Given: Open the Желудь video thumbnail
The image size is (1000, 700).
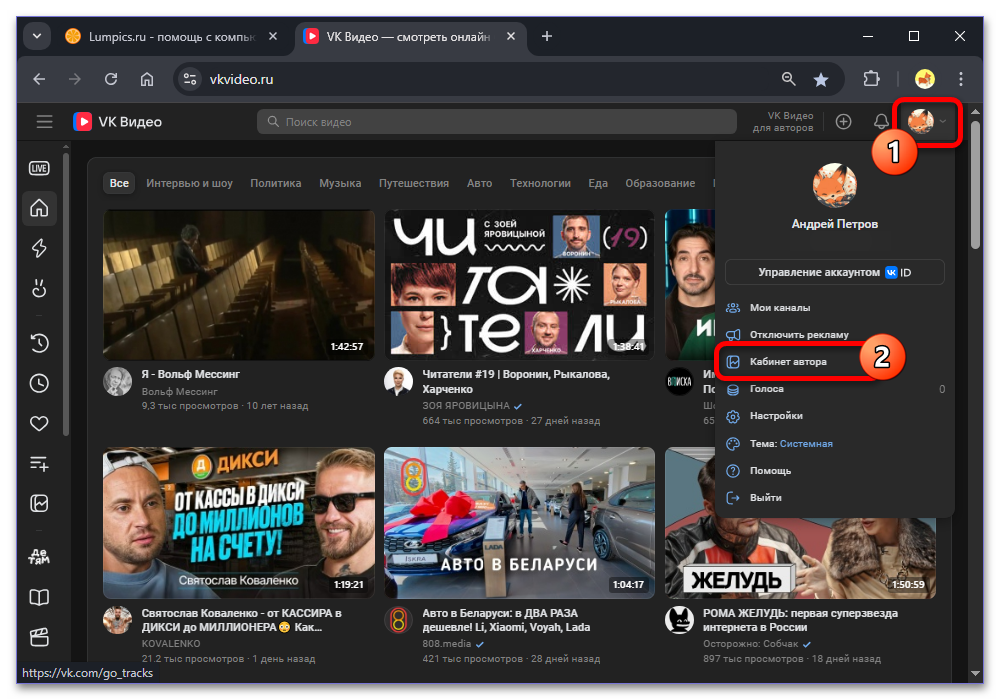Looking at the screenshot, I should pyautogui.click(x=800, y=557).
